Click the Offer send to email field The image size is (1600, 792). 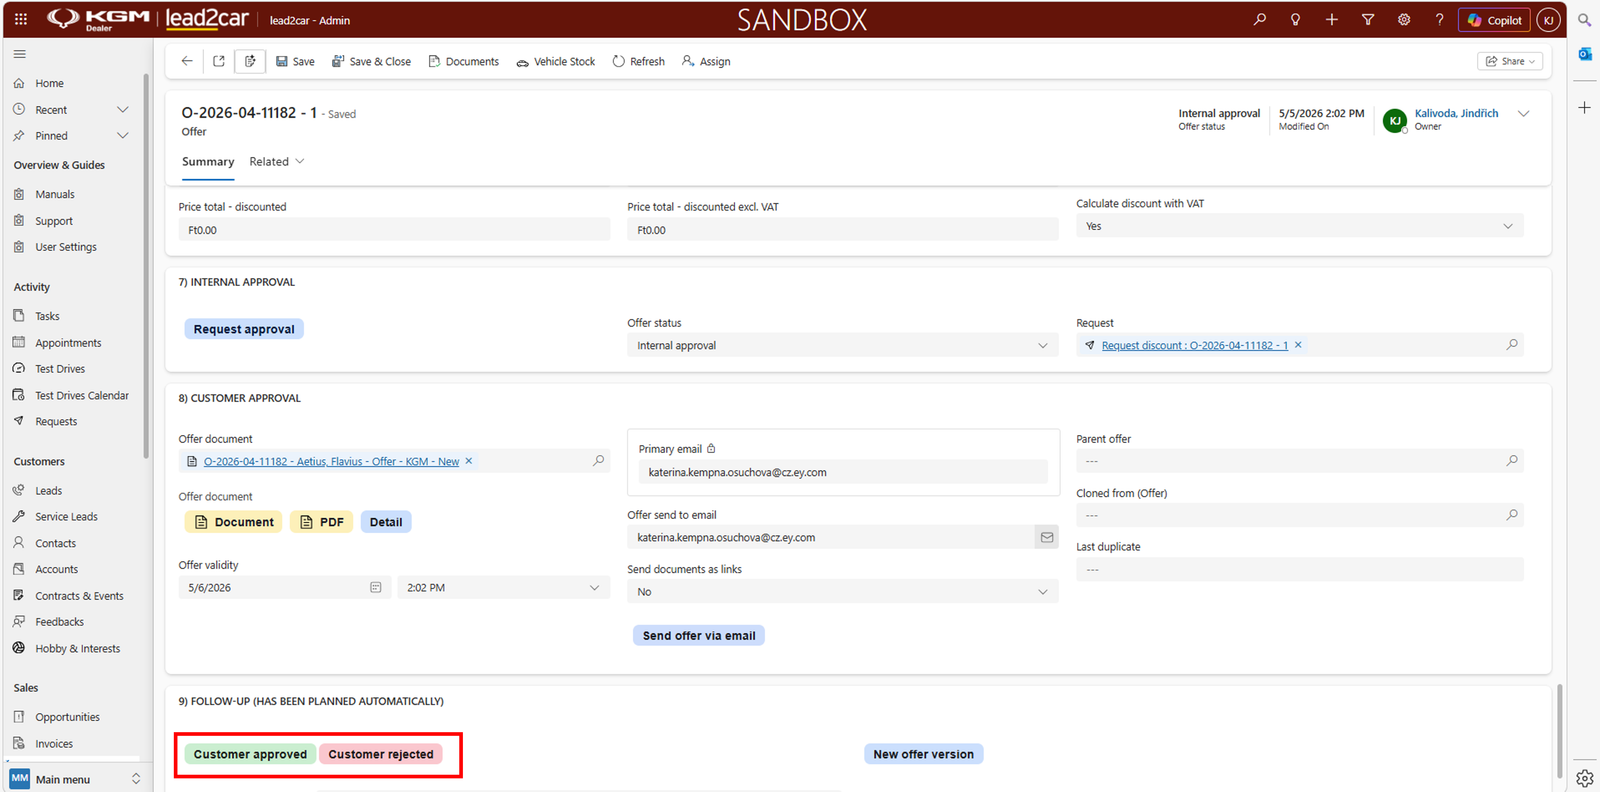[831, 537]
